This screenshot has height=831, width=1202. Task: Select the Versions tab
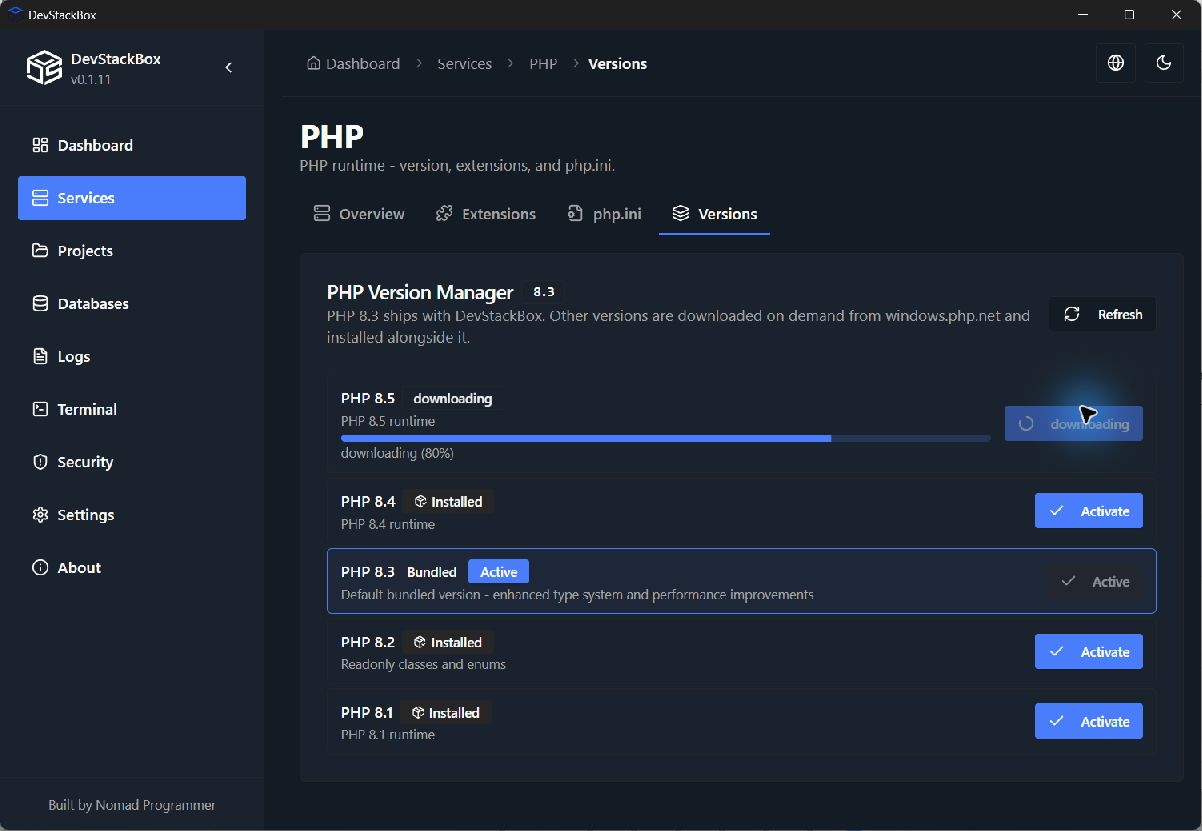coord(714,214)
